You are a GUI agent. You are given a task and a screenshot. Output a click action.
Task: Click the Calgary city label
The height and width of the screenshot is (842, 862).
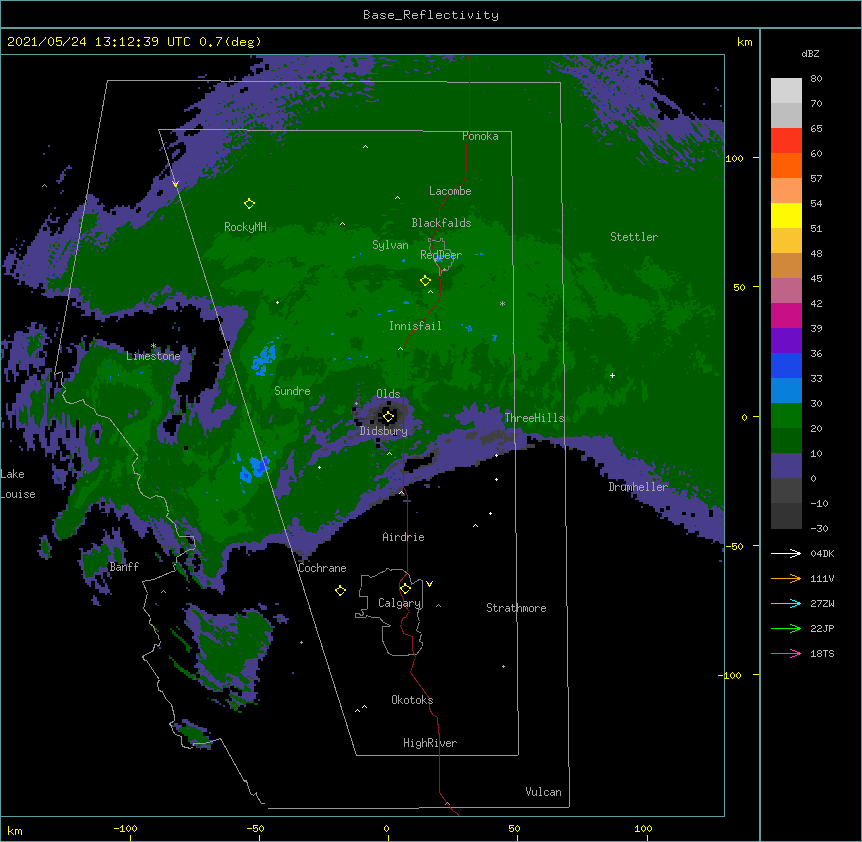click(399, 603)
